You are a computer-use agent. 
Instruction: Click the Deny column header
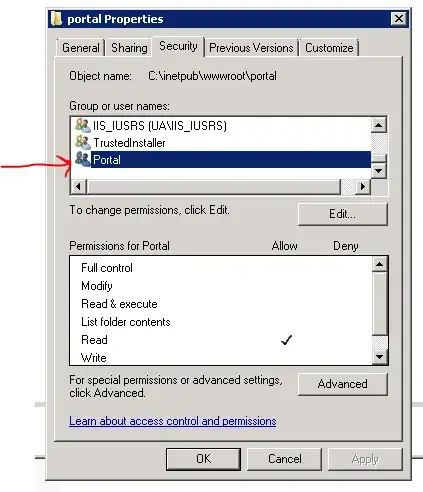346,246
